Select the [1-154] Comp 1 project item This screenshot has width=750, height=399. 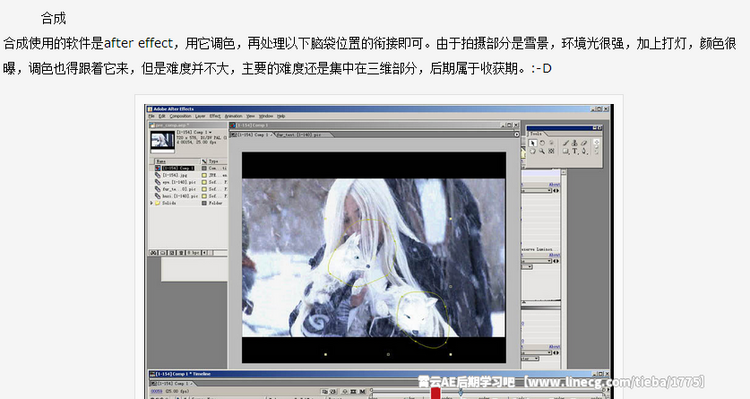point(178,168)
